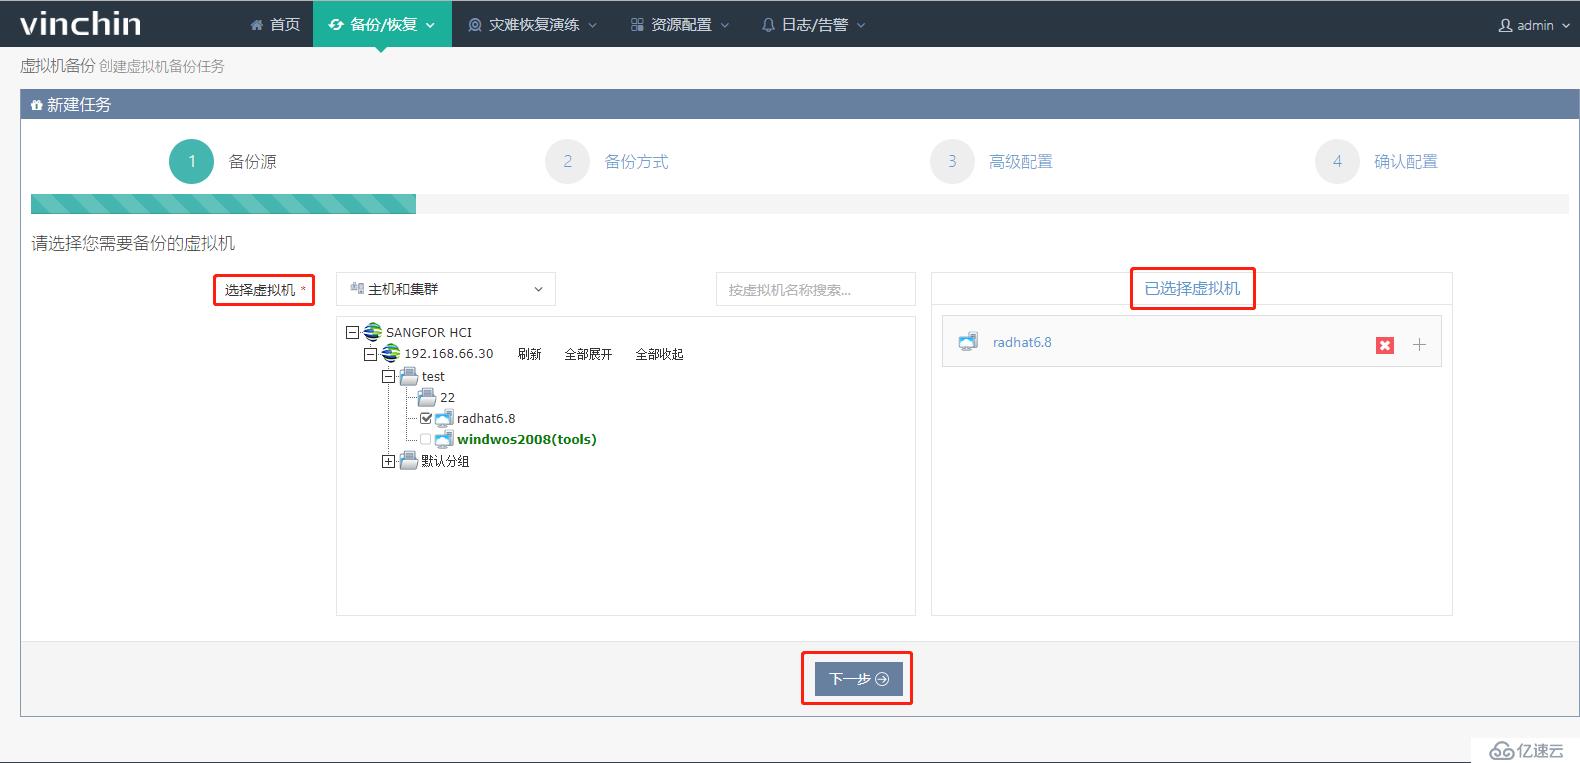The image size is (1580, 763).
Task: Click radhat6.8 in selected VM list
Action: [1022, 342]
